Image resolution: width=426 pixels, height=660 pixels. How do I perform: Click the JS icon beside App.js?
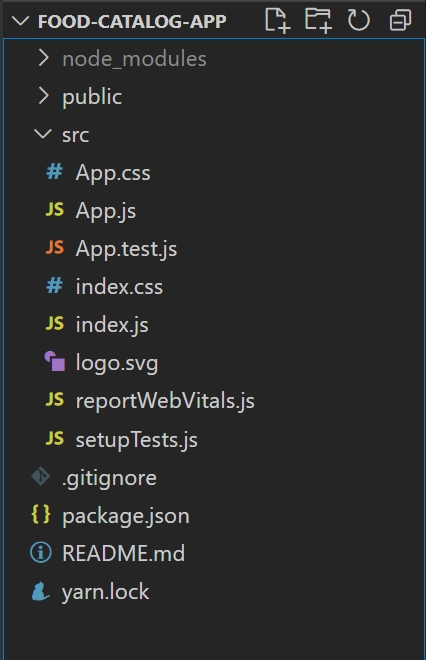click(x=55, y=210)
